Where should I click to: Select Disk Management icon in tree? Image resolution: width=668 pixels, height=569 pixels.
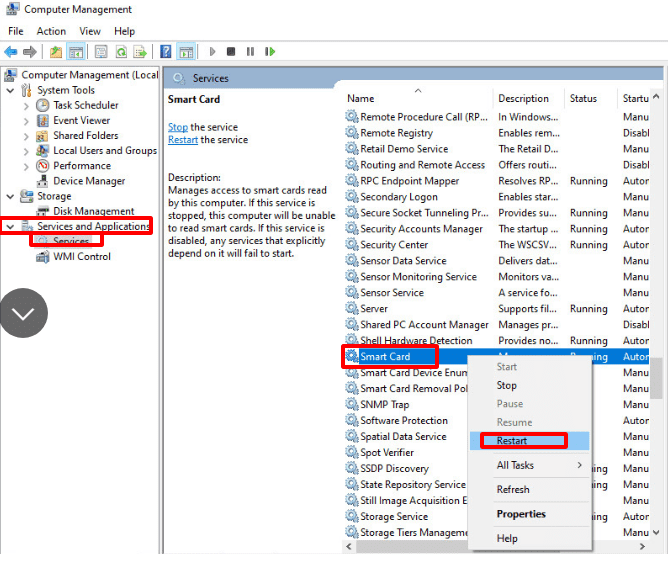pos(43,211)
